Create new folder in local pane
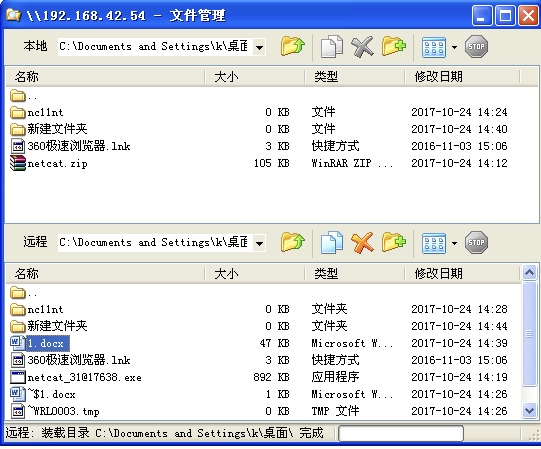This screenshot has width=541, height=449. coord(394,46)
